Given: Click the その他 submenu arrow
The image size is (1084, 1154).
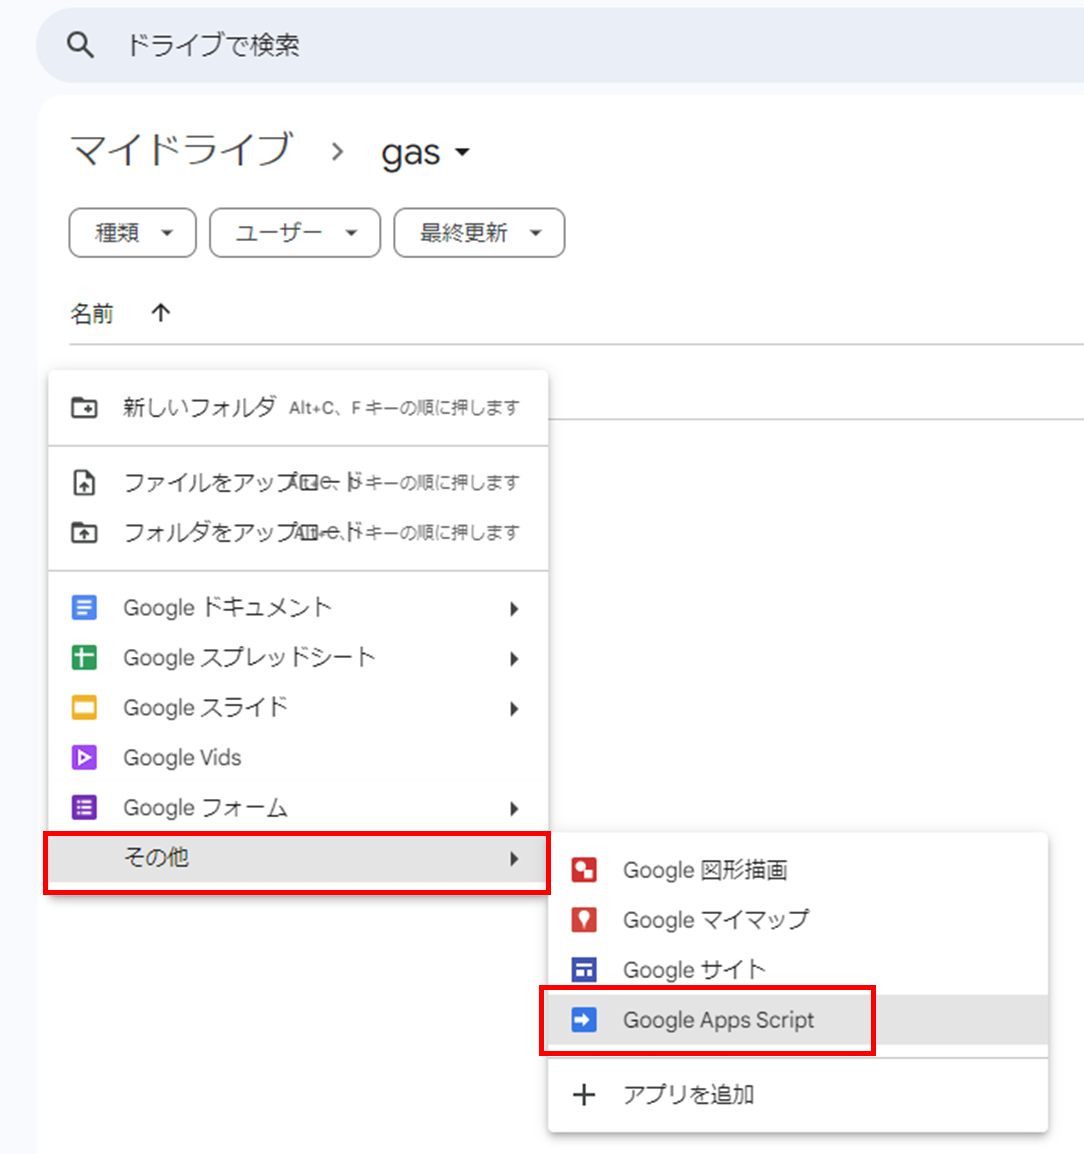Looking at the screenshot, I should 514,859.
